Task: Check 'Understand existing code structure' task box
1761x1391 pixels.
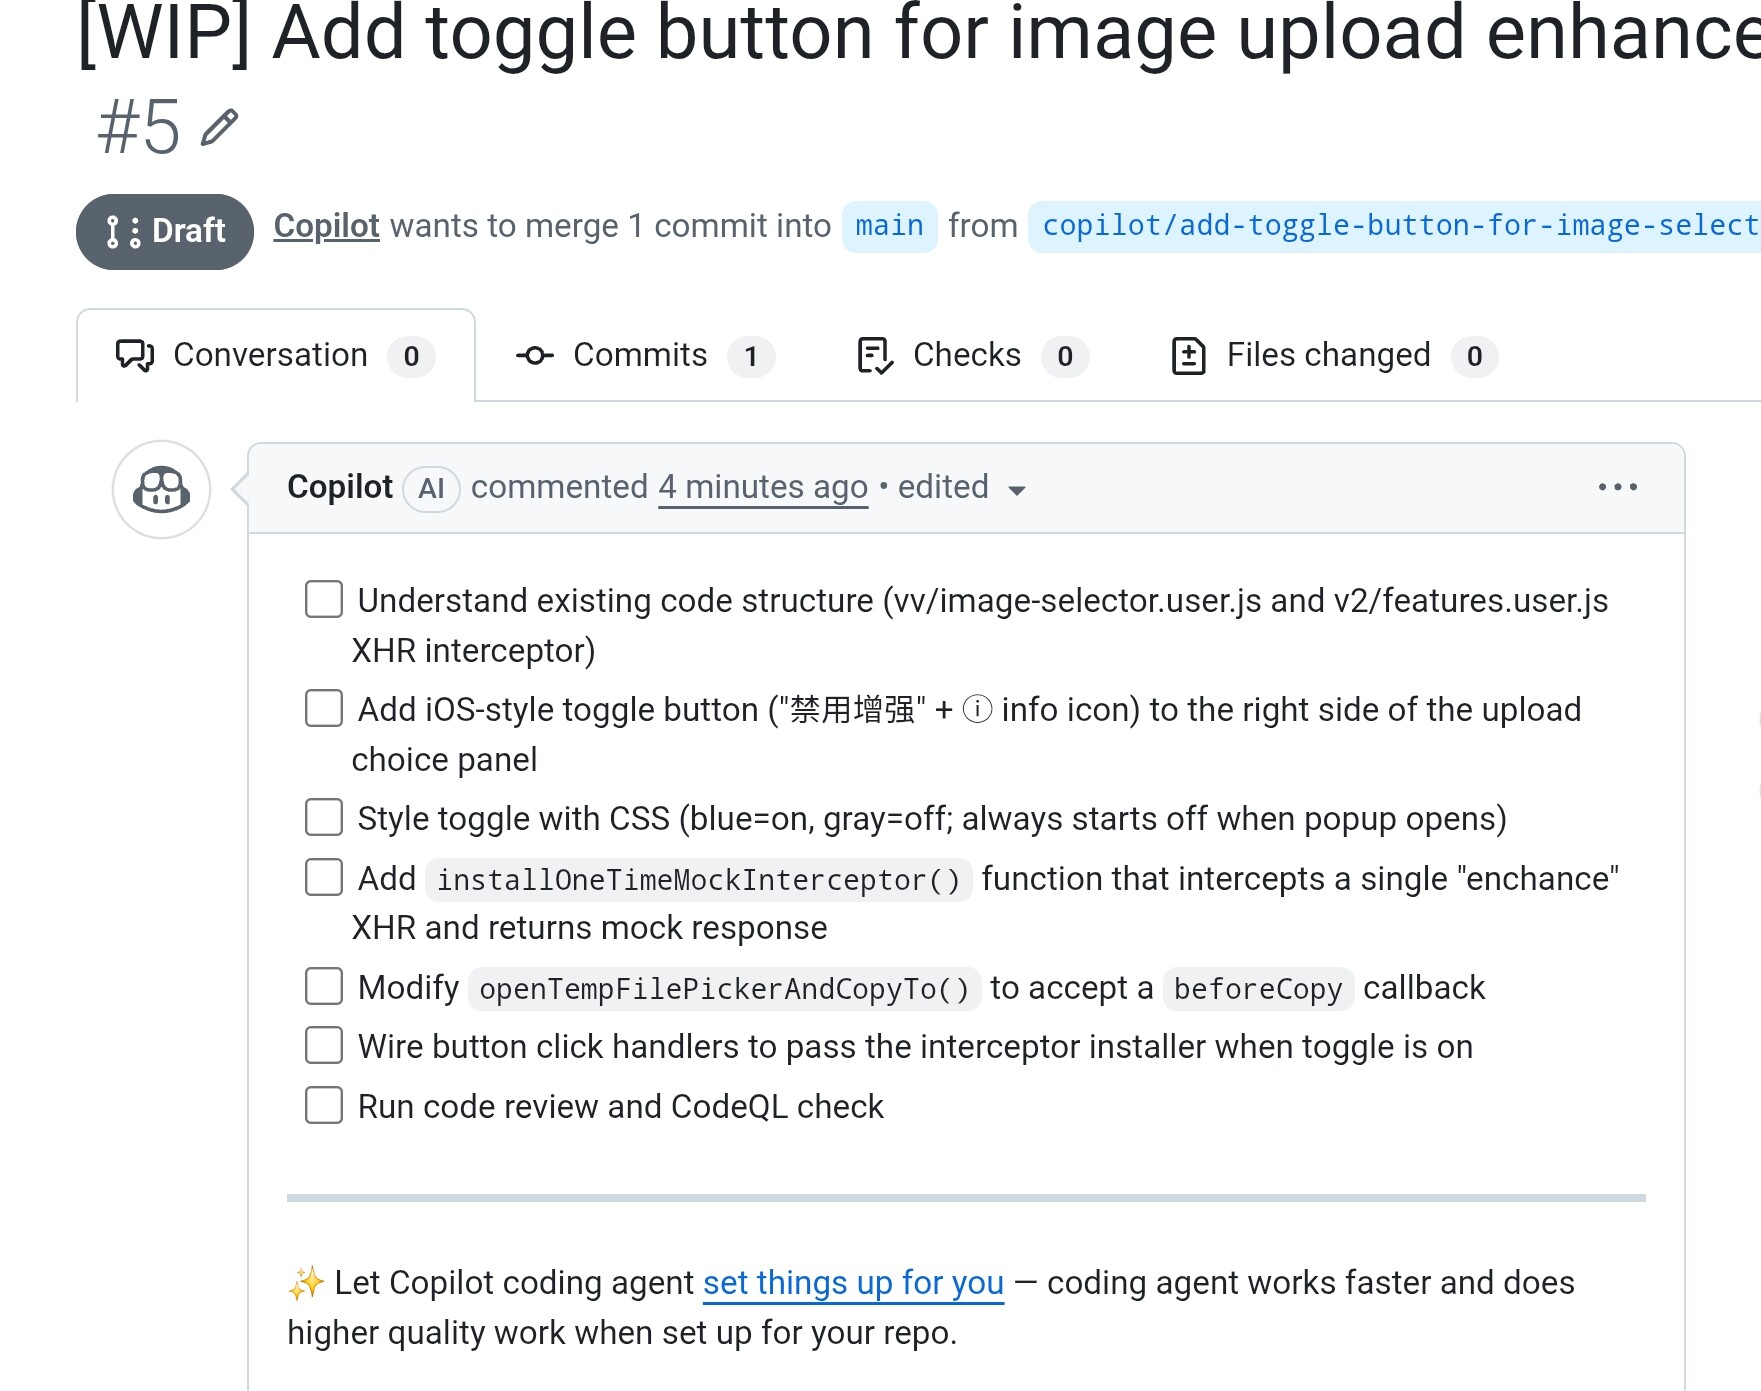Action: coord(324,600)
